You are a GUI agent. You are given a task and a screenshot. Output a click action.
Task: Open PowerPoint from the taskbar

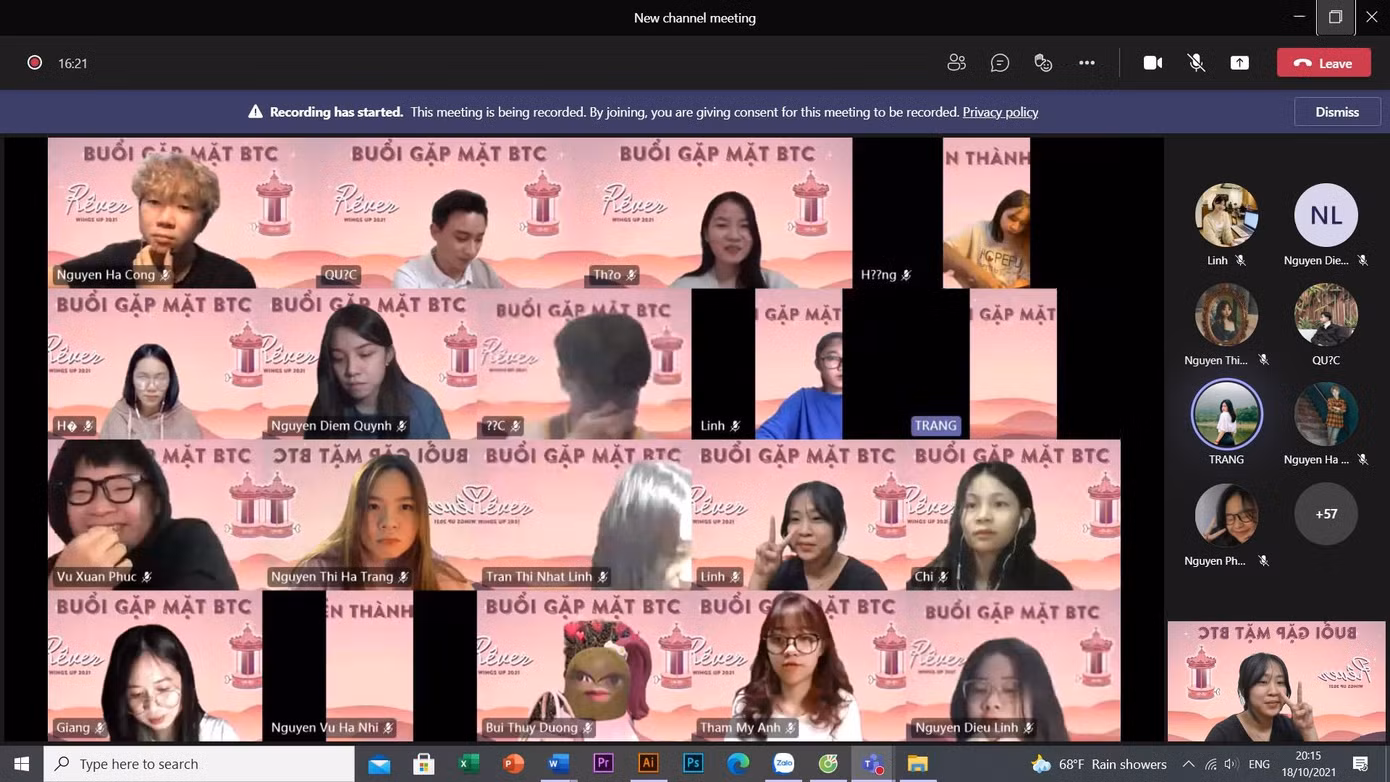(x=513, y=764)
